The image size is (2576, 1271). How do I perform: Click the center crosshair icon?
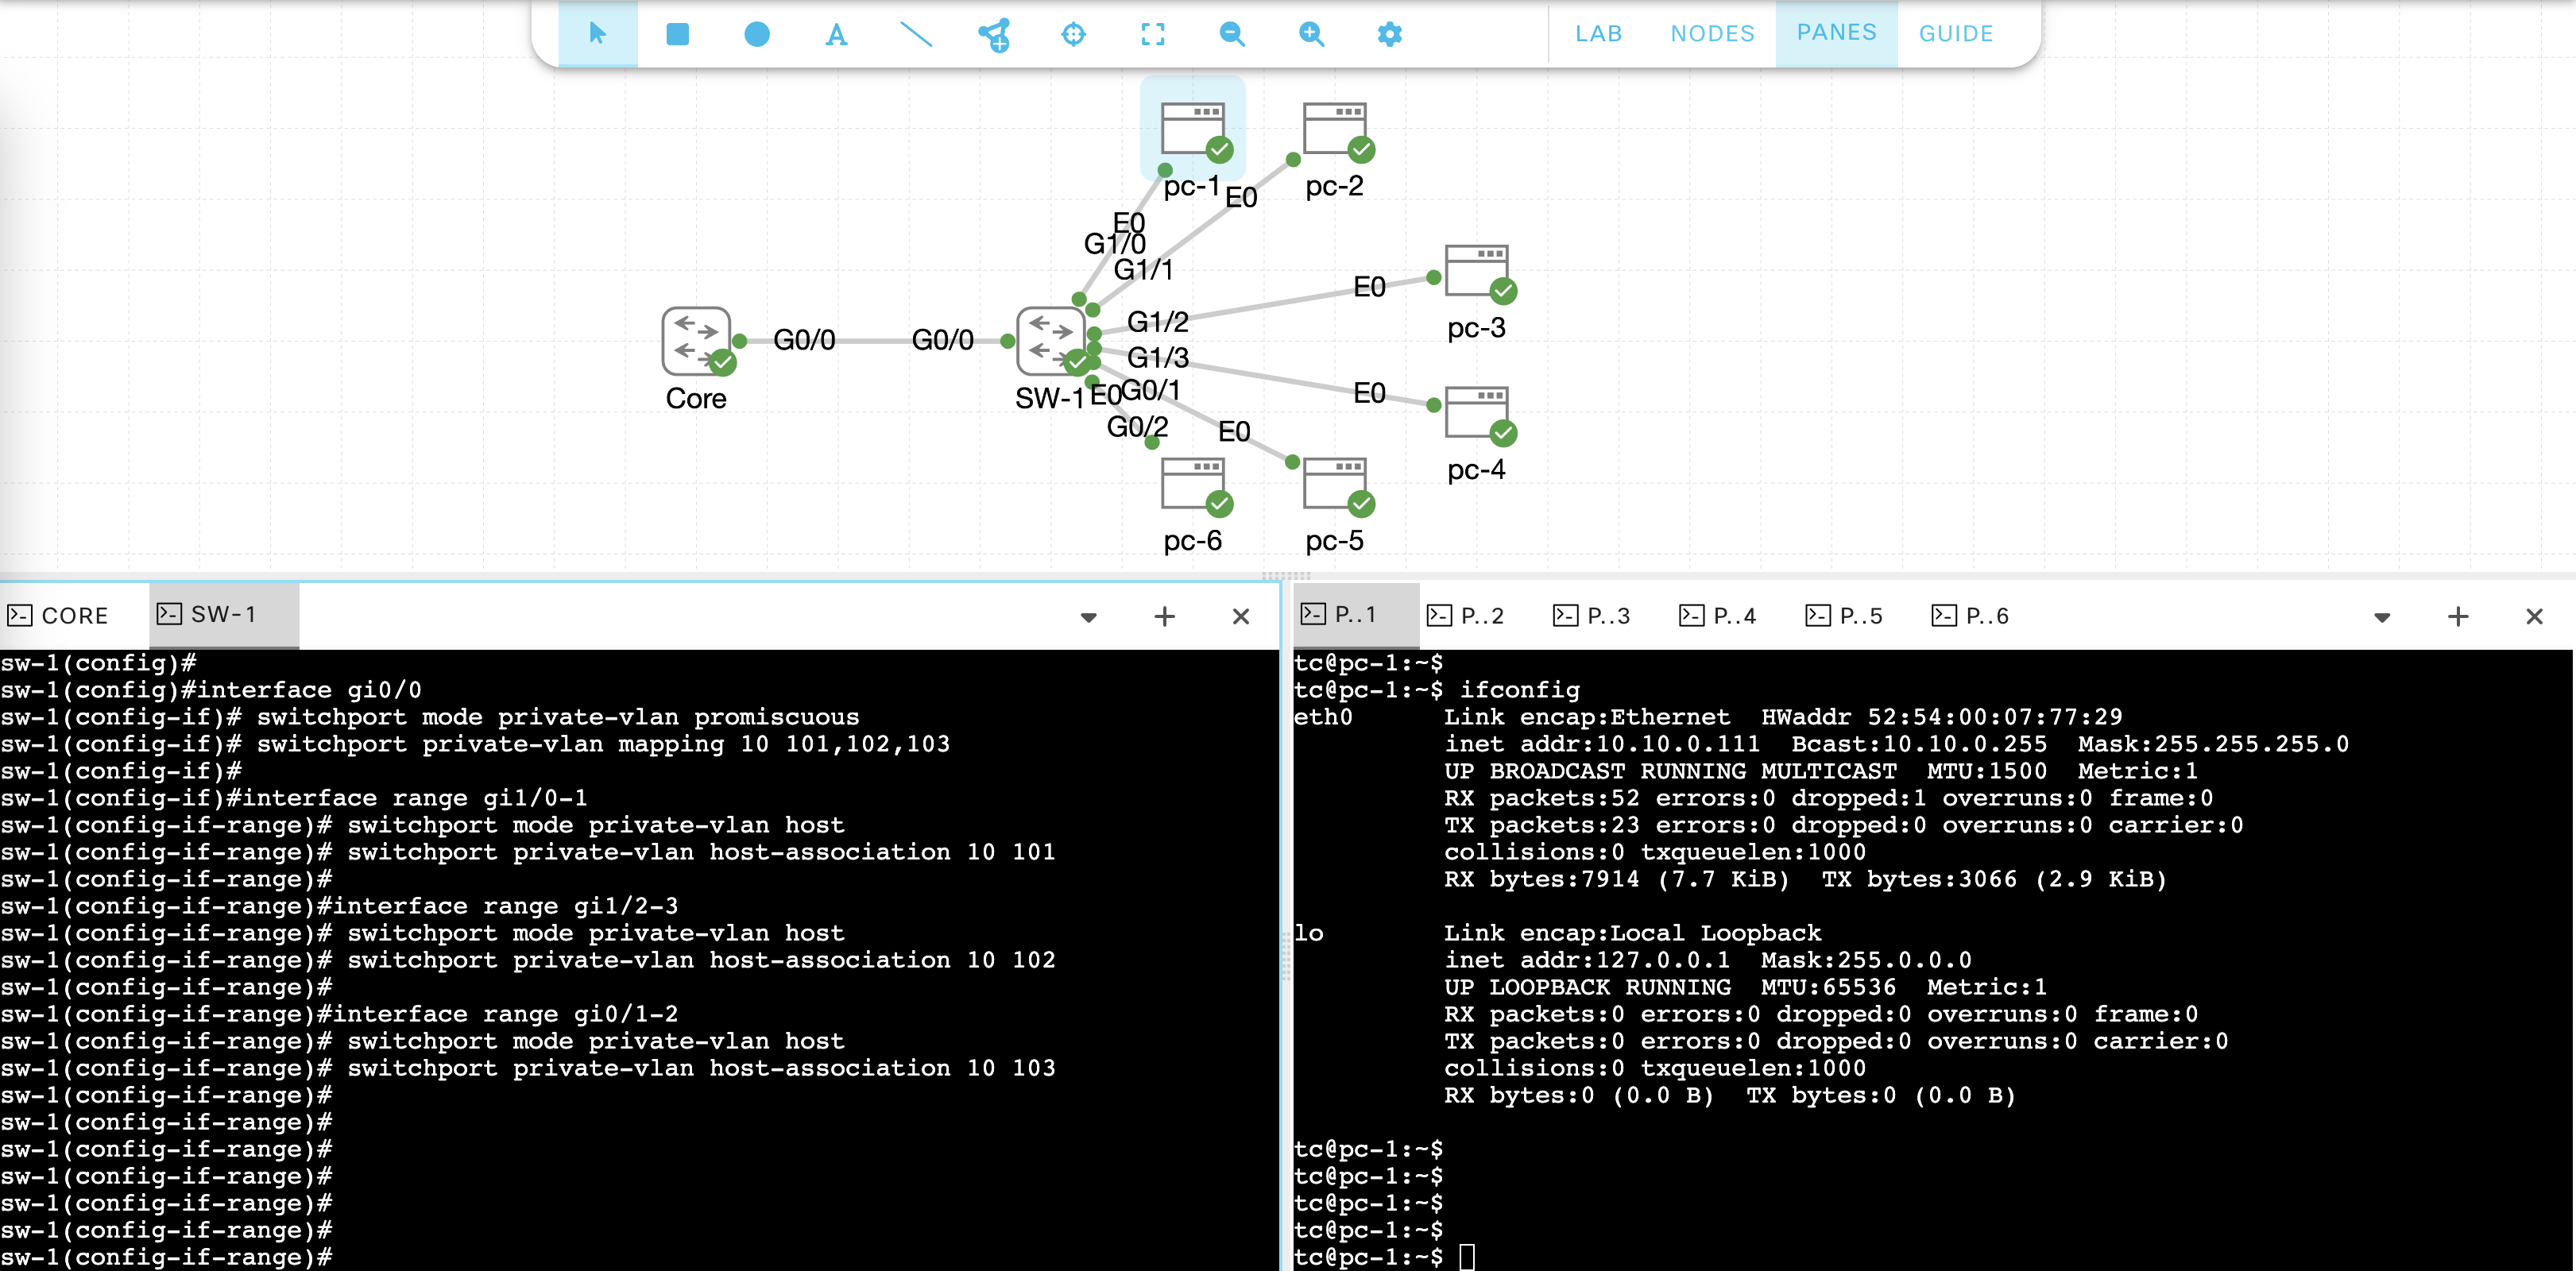pyautogui.click(x=1073, y=34)
